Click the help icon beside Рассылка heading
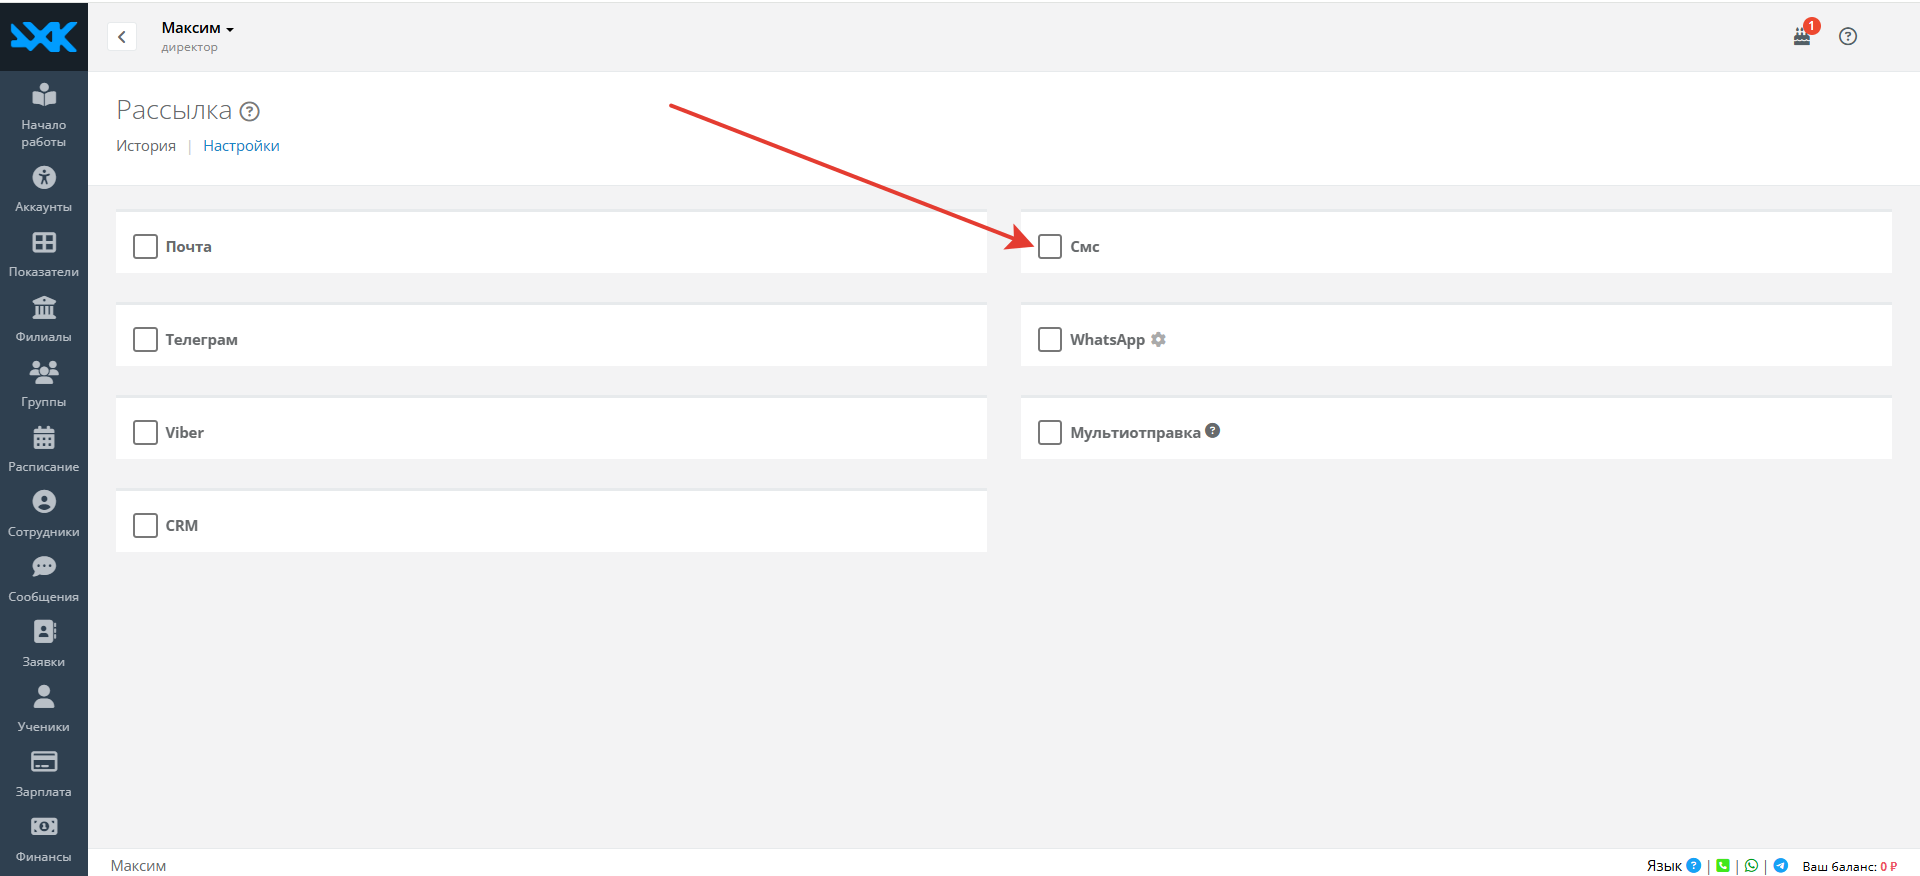1920x876 pixels. click(250, 111)
